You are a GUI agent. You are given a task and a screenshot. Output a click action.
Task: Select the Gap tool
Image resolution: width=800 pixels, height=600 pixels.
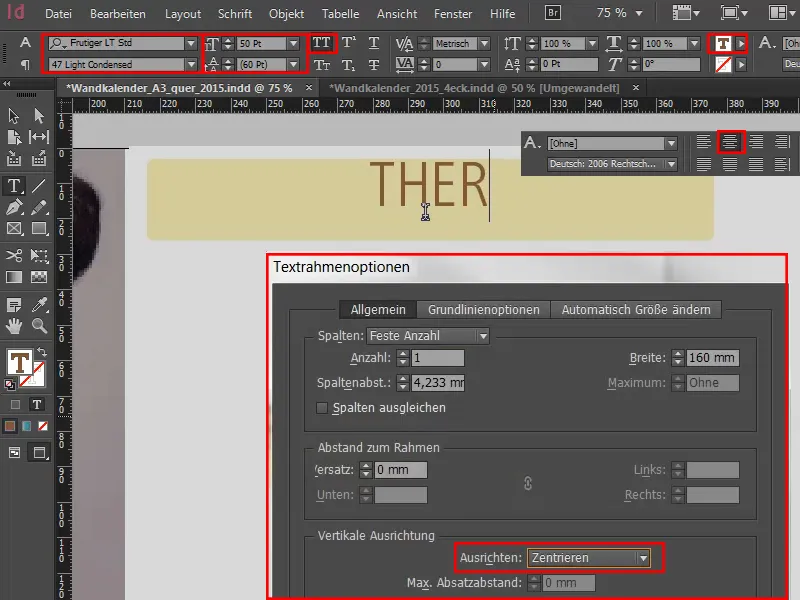(39, 137)
